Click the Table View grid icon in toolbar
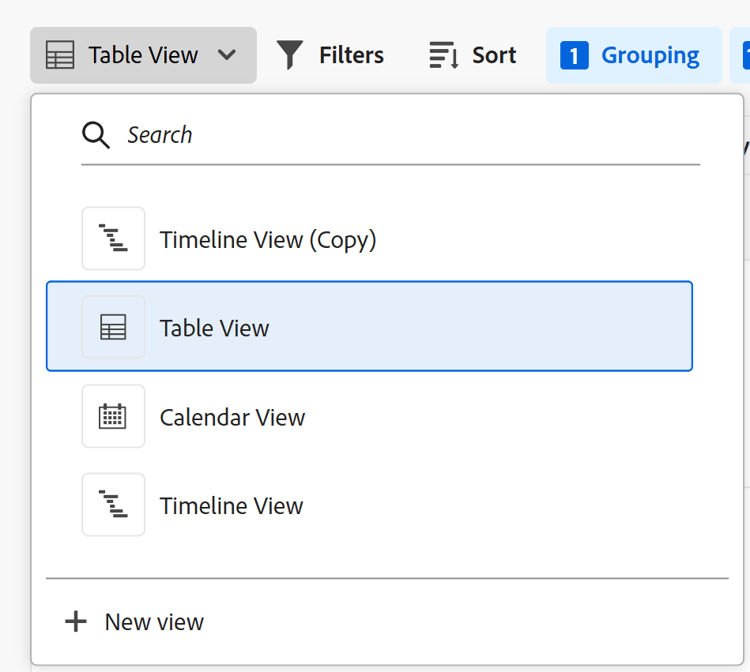This screenshot has height=672, width=750. coord(61,55)
